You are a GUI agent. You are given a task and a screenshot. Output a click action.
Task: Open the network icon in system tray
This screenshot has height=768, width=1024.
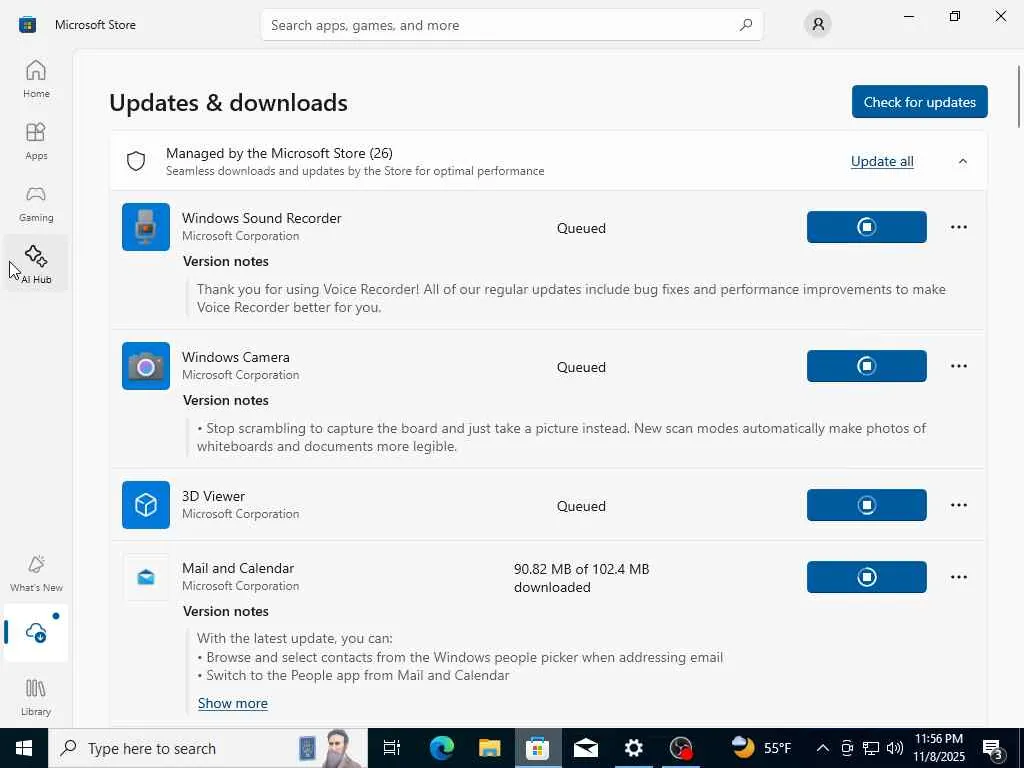tap(871, 748)
